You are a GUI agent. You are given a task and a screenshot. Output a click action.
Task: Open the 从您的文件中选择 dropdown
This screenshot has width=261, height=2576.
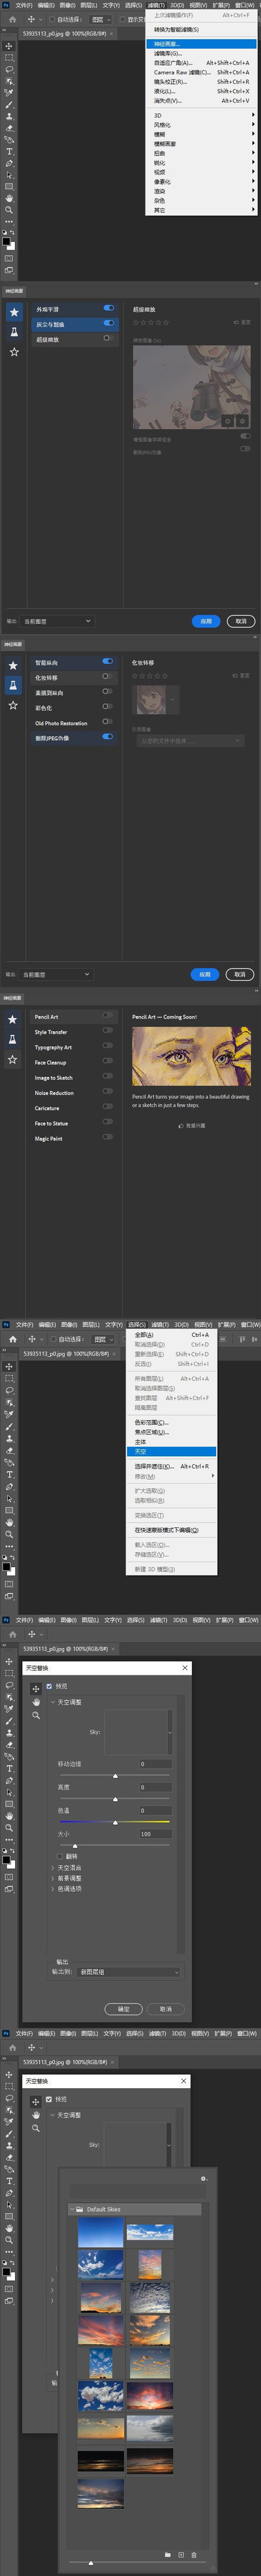click(x=190, y=741)
